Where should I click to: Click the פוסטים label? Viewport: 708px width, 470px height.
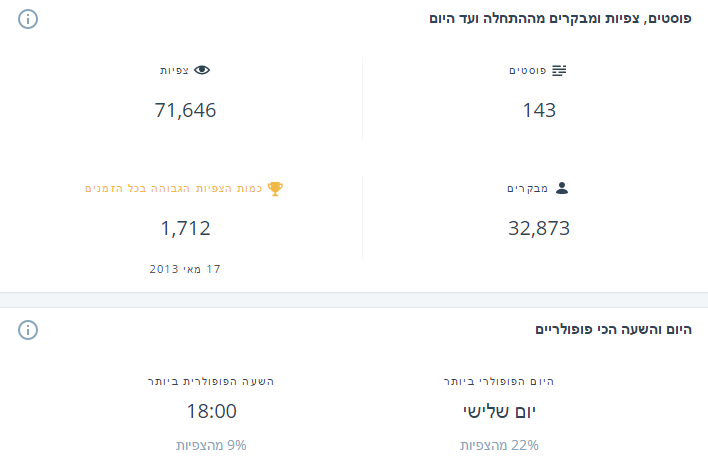527,71
